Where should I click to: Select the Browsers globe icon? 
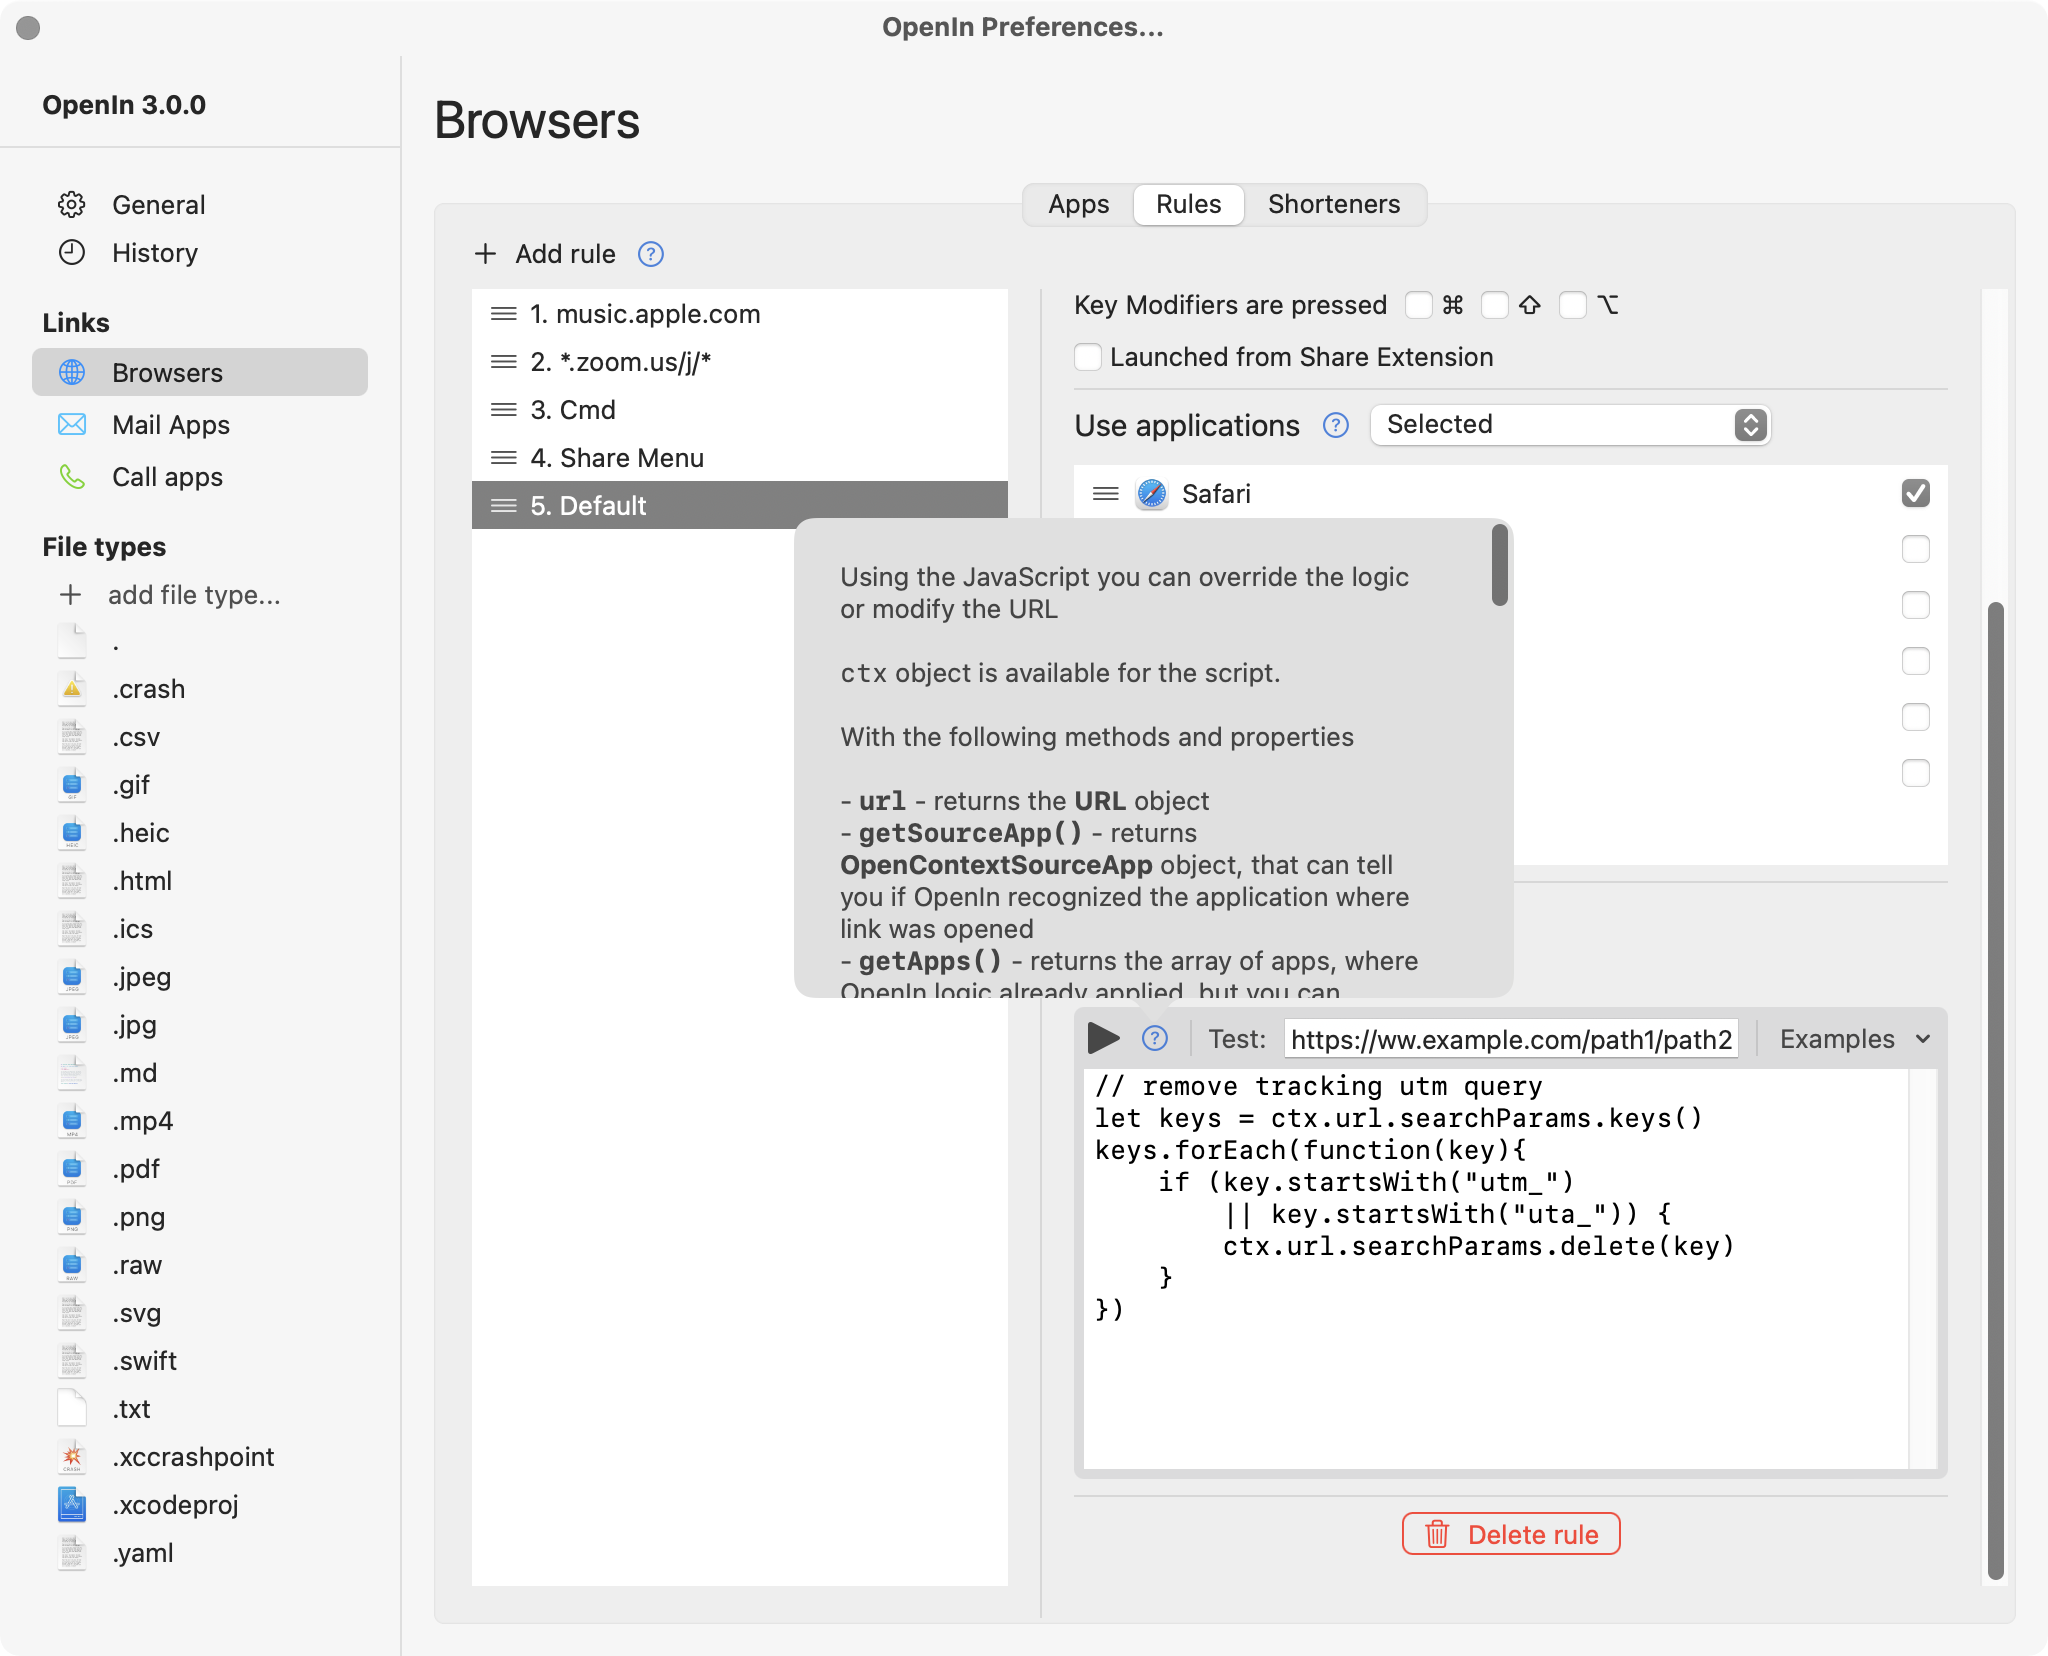(72, 372)
